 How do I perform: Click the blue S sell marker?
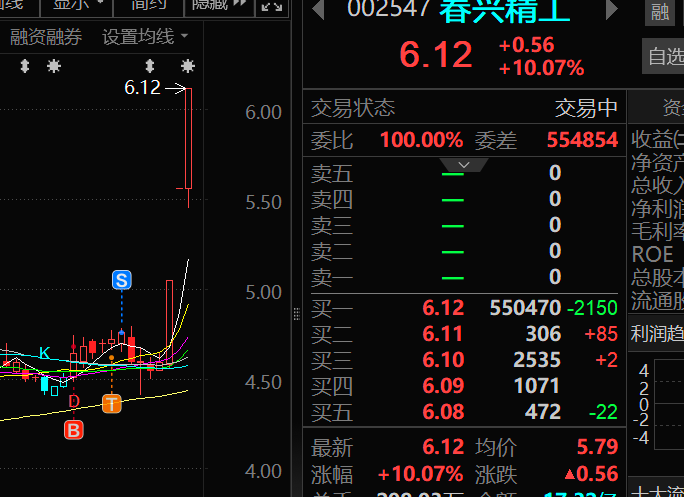click(122, 280)
